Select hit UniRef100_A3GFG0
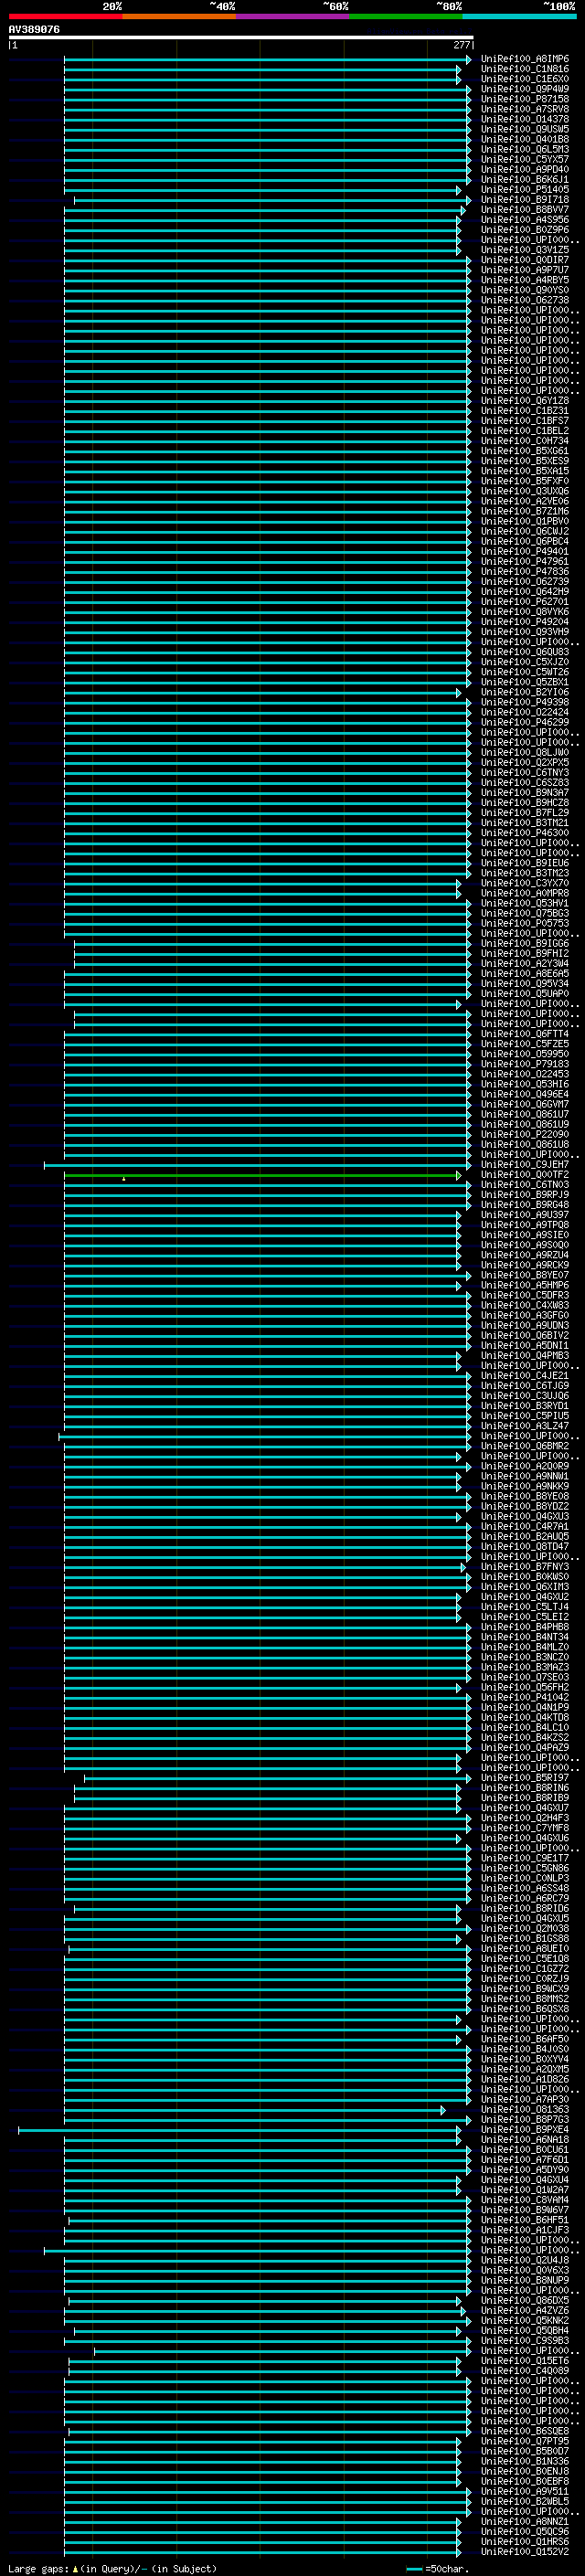 (x=524, y=1315)
